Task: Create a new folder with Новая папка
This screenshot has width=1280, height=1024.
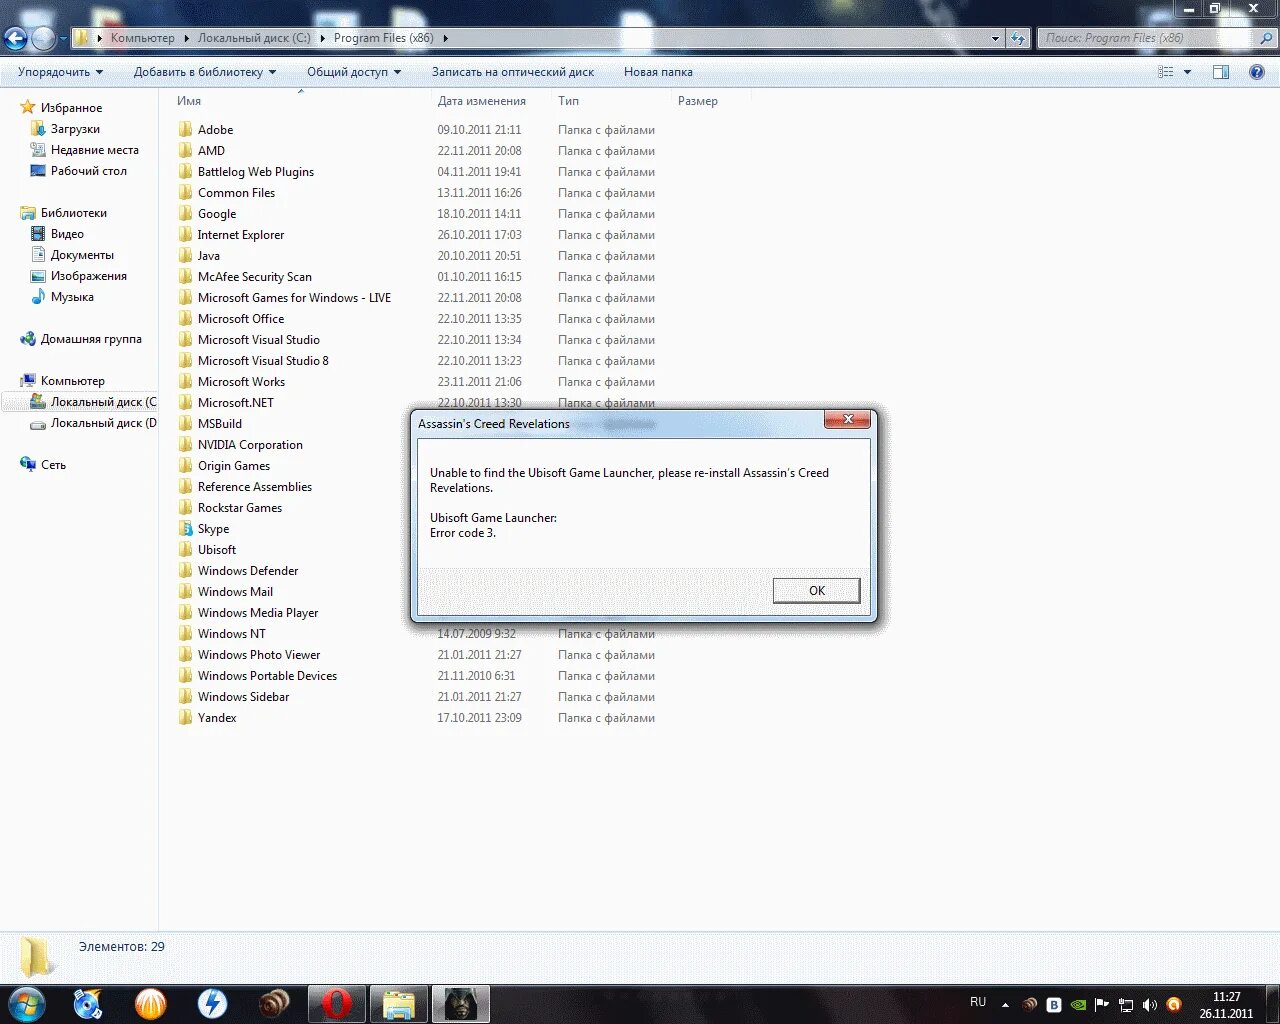Action: click(x=658, y=72)
